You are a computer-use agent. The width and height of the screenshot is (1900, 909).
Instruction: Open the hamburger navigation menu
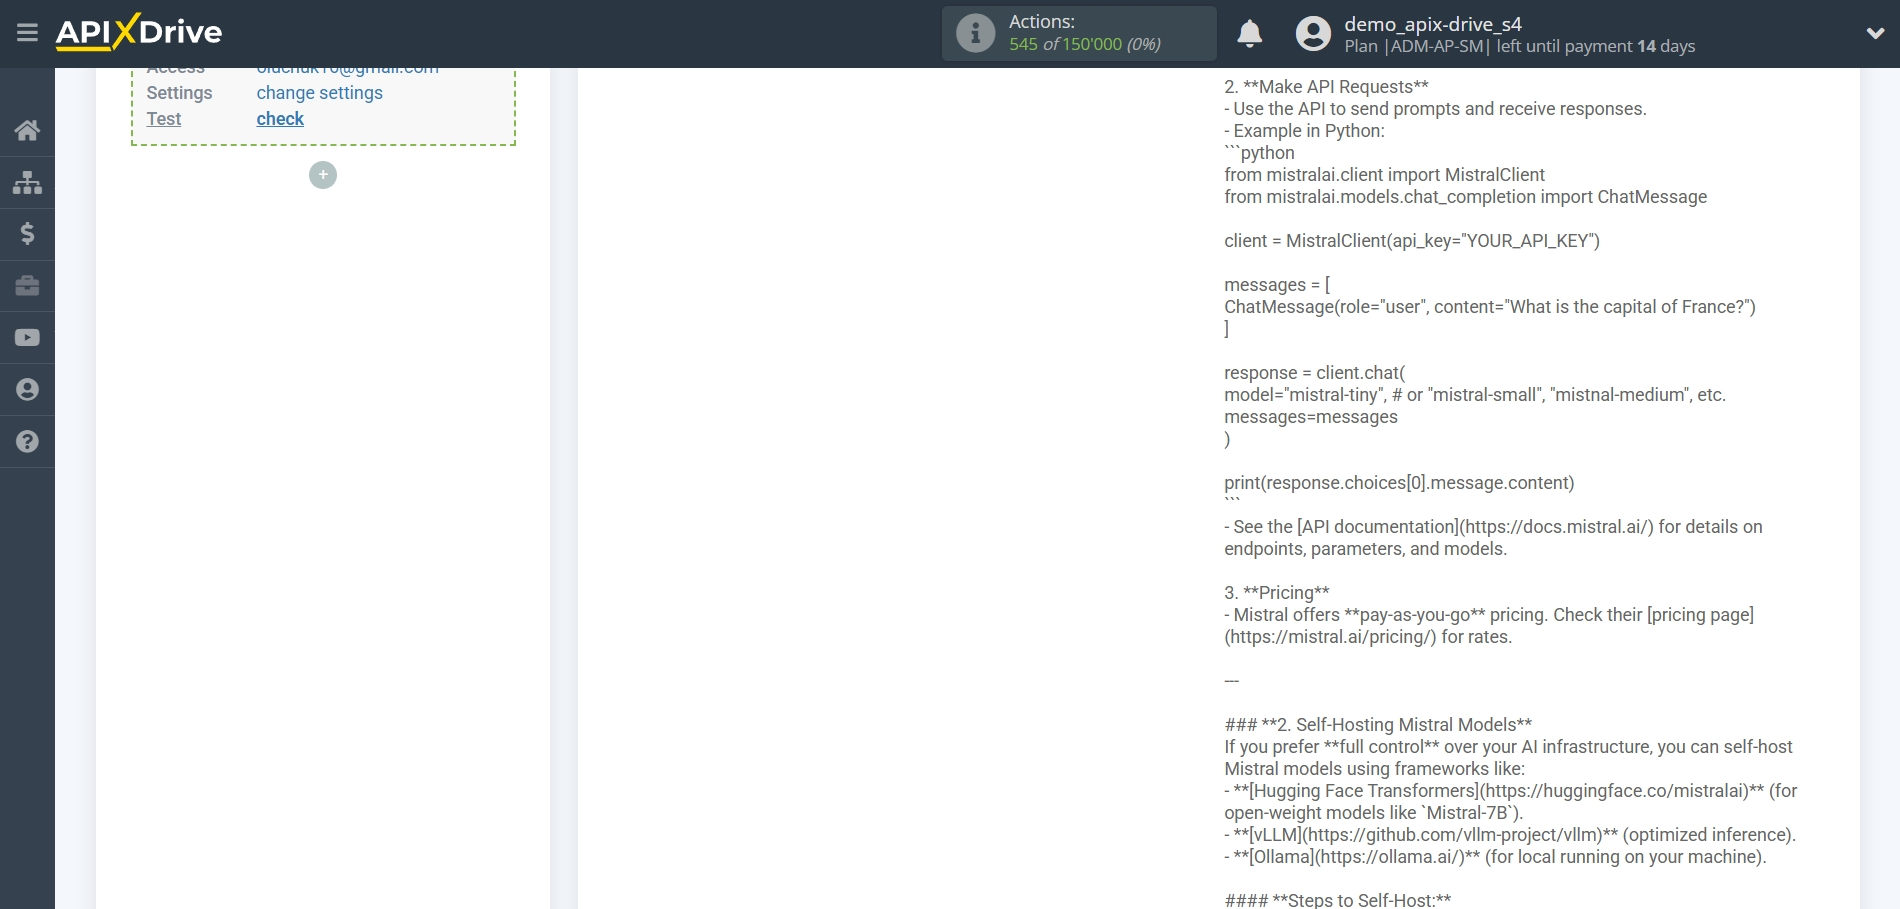(x=27, y=32)
